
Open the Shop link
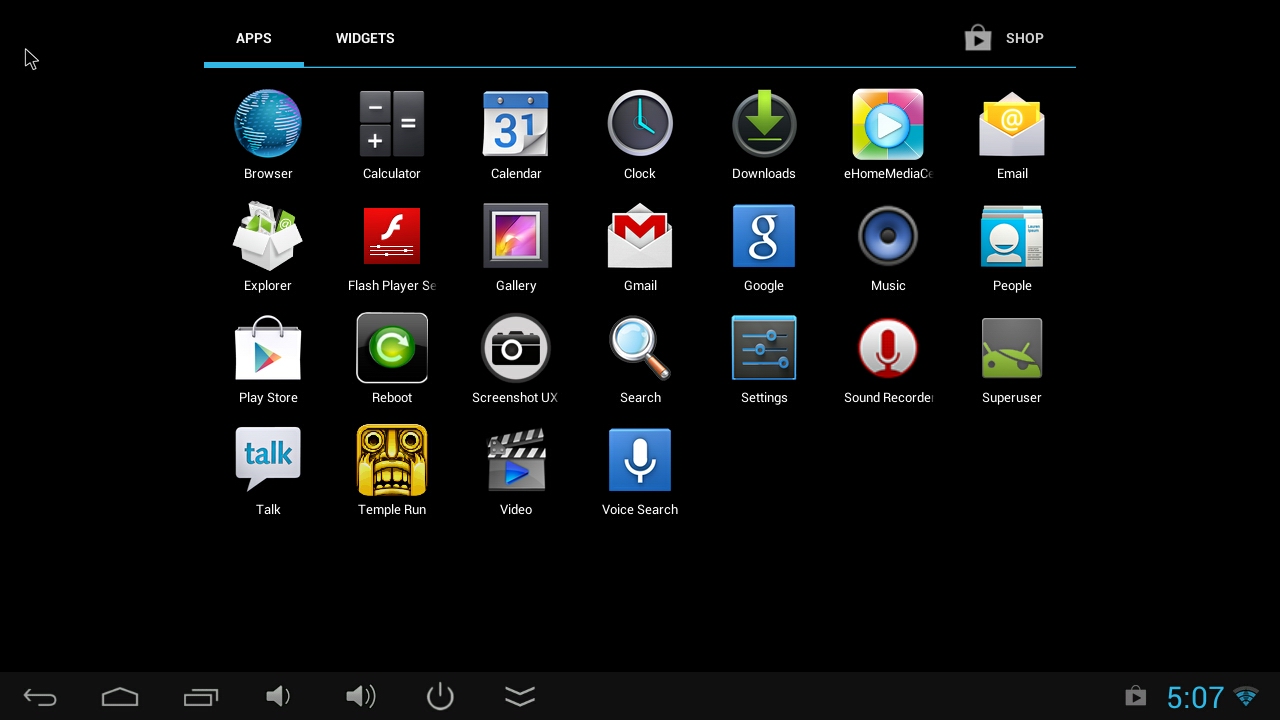tap(1004, 38)
